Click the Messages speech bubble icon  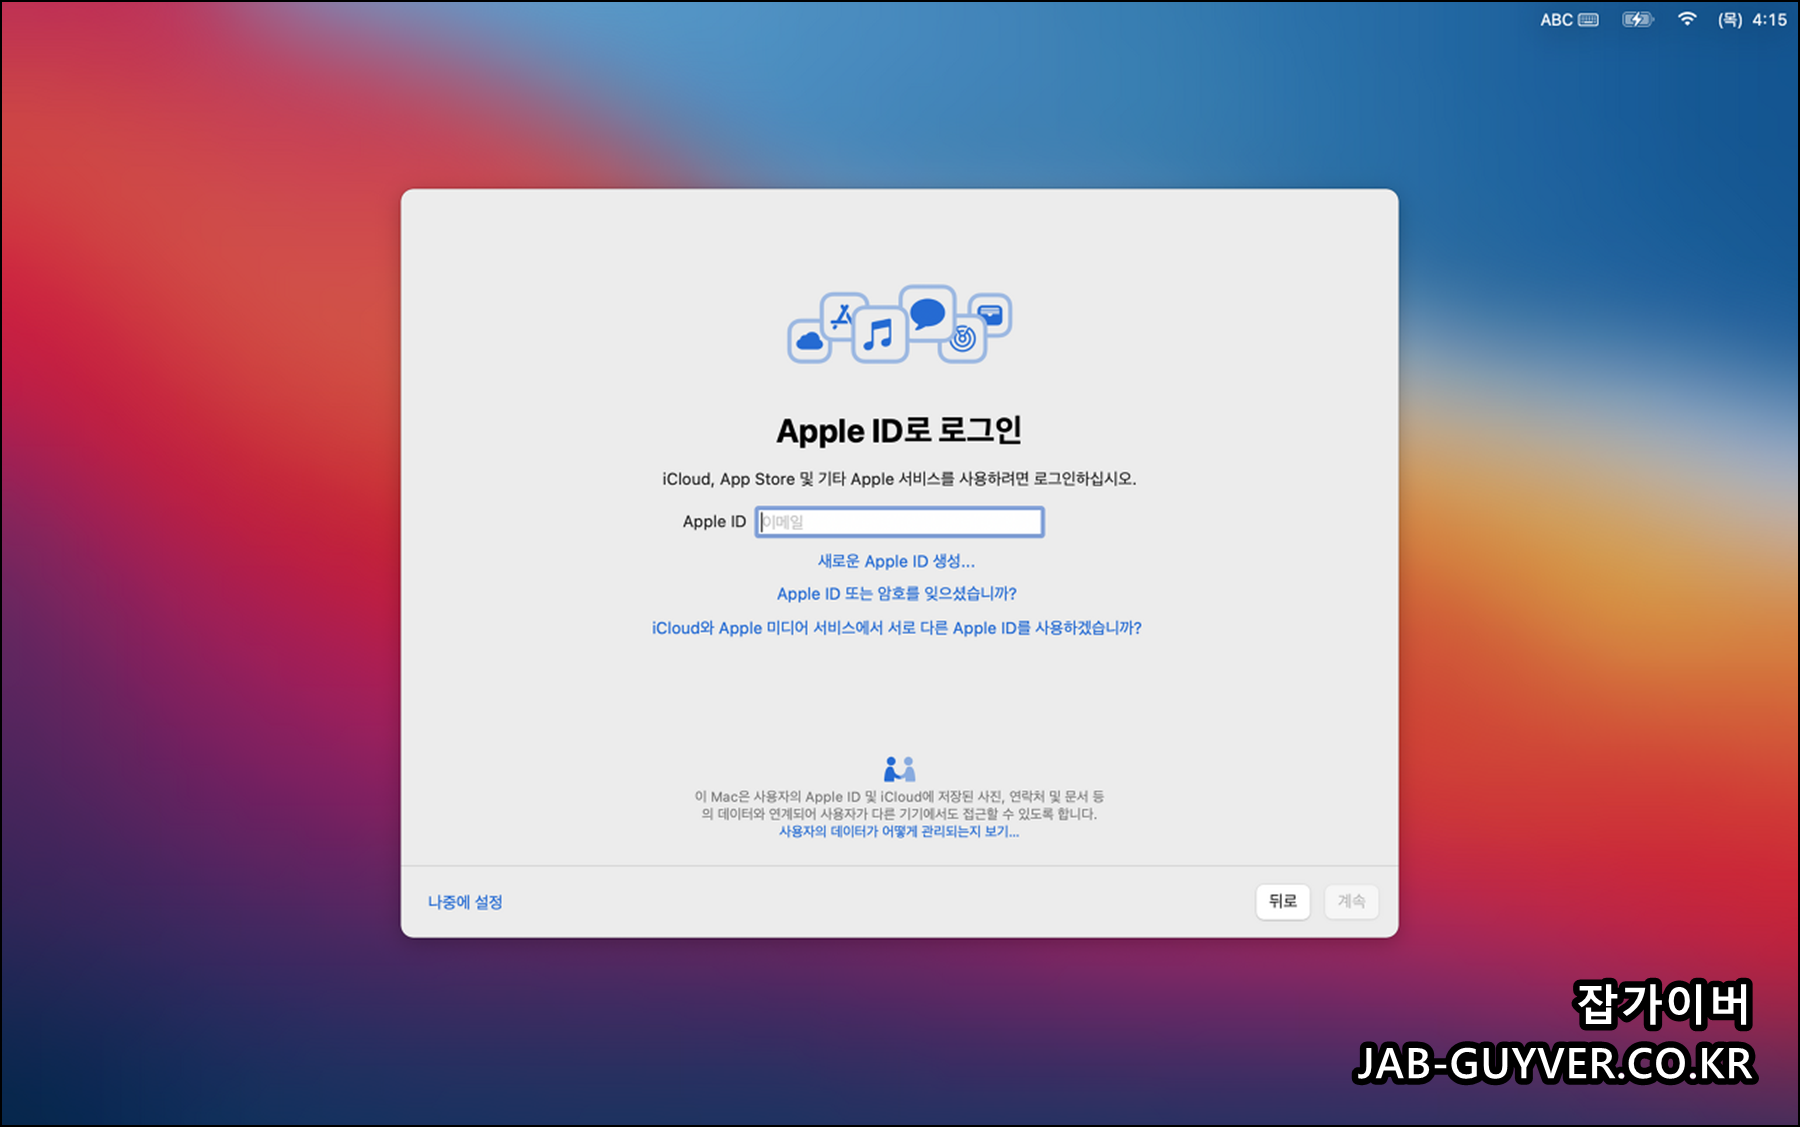point(927,314)
